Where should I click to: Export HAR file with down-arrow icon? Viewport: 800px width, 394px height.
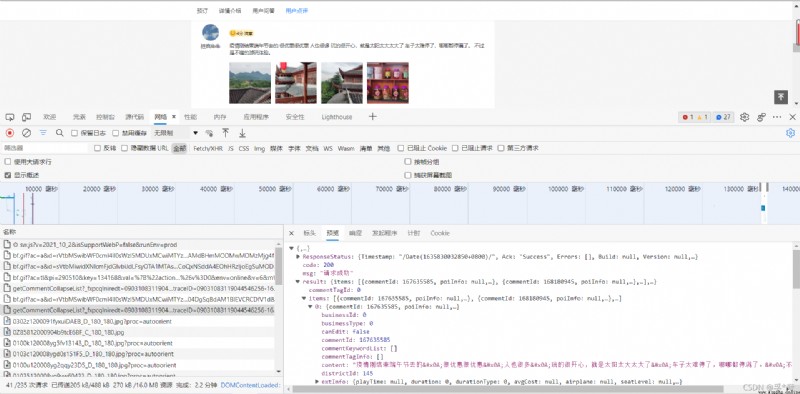(x=242, y=133)
